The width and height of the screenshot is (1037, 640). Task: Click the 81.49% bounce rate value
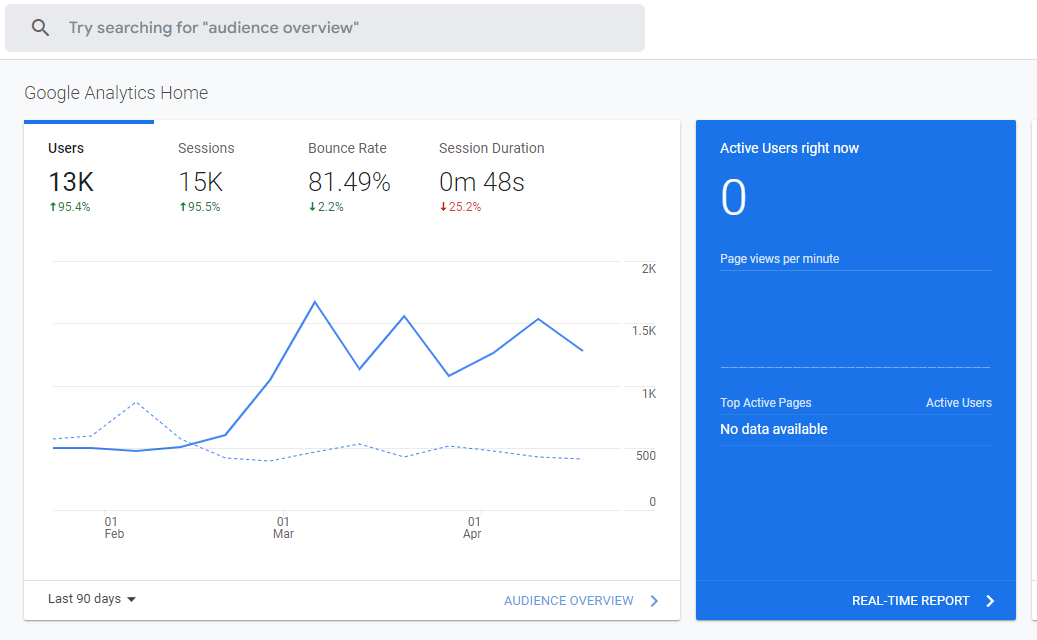point(349,182)
